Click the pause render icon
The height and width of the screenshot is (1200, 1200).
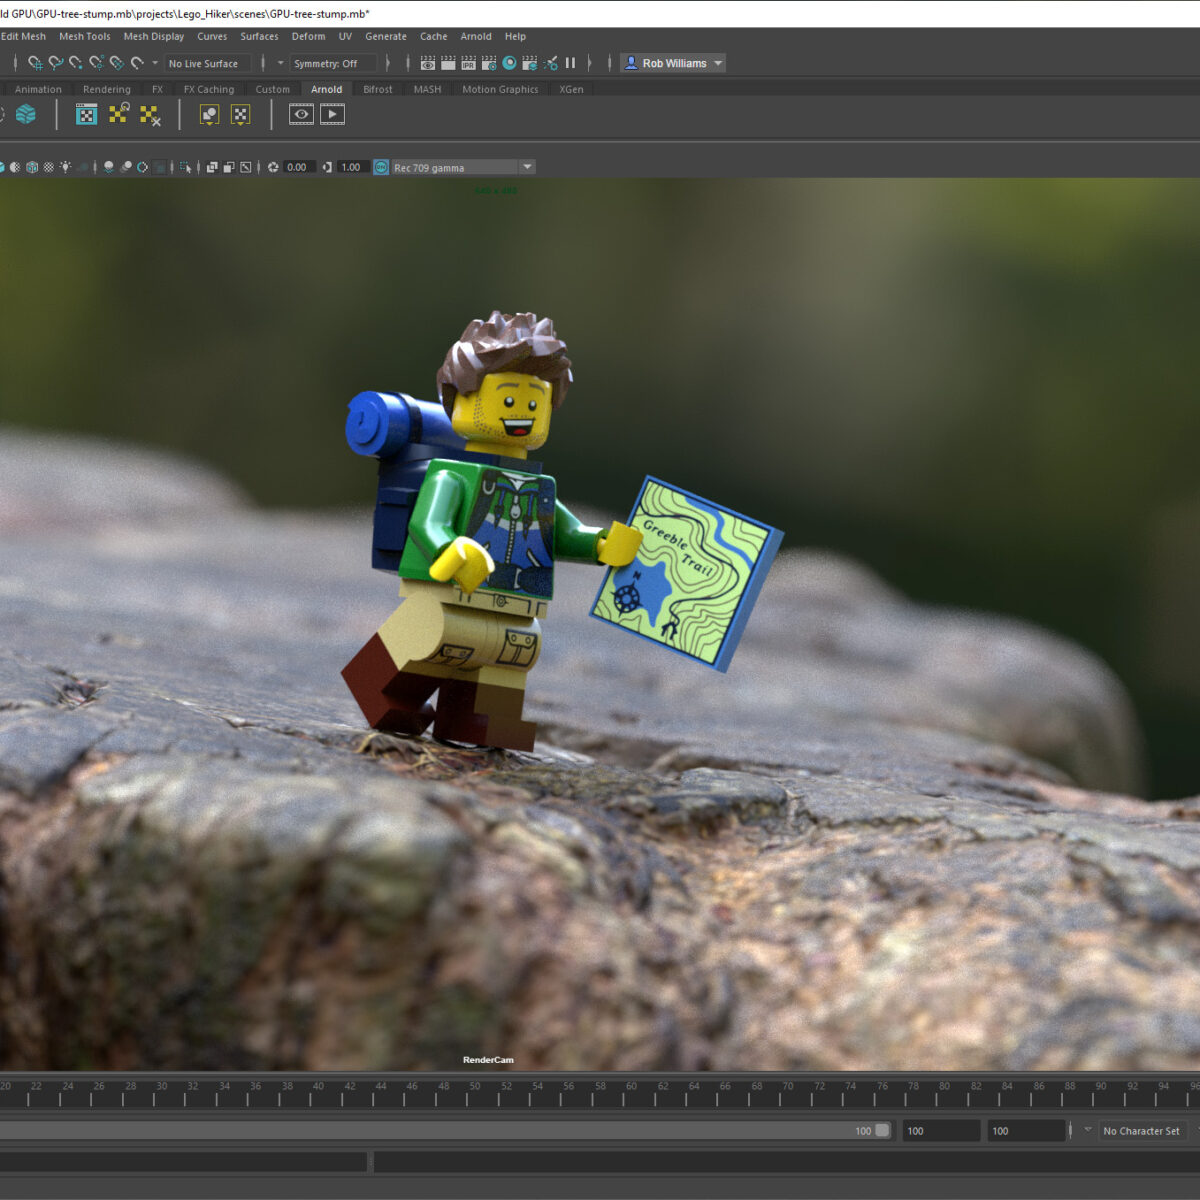(570, 63)
